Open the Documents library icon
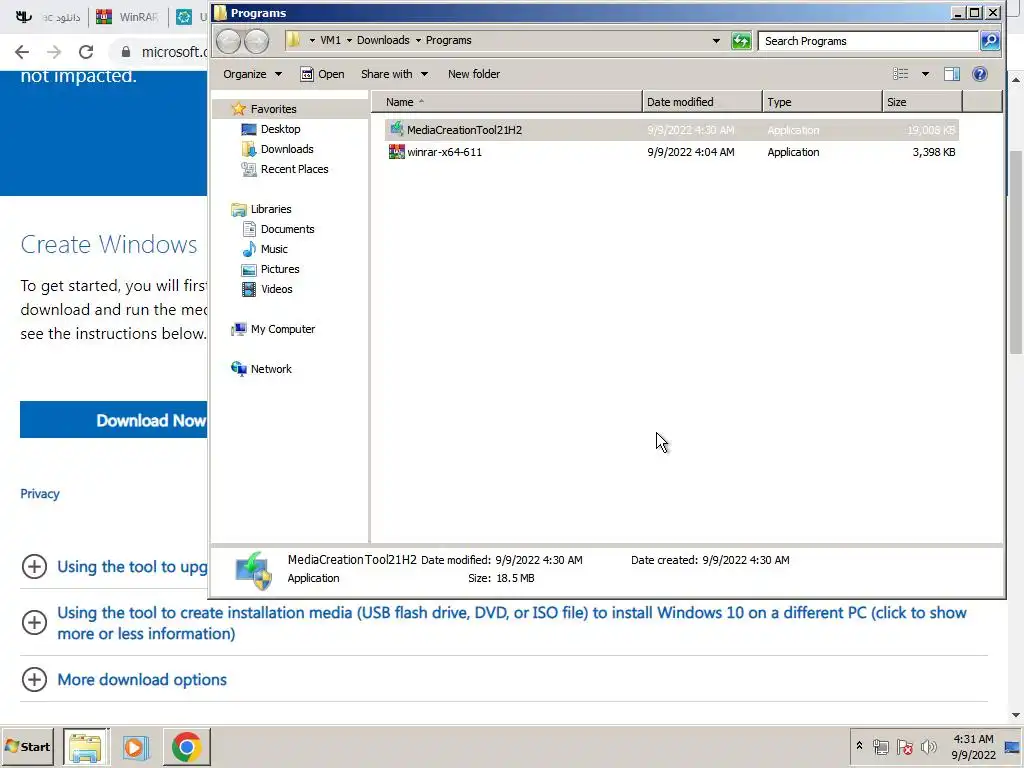This screenshot has width=1024, height=768. [249, 229]
